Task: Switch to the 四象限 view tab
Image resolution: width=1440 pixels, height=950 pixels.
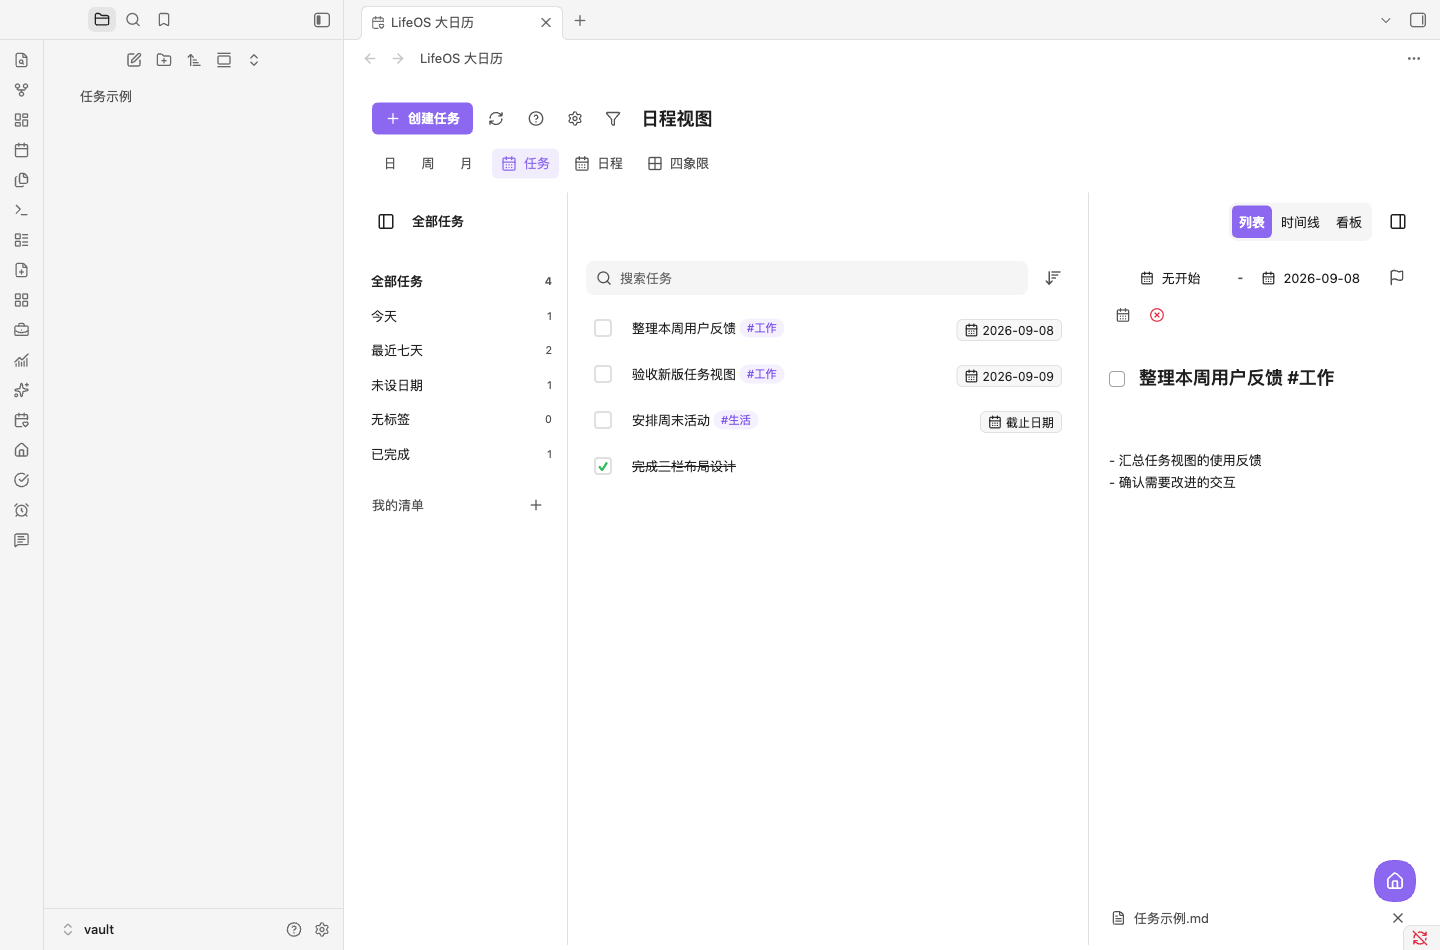Action: pyautogui.click(x=678, y=163)
